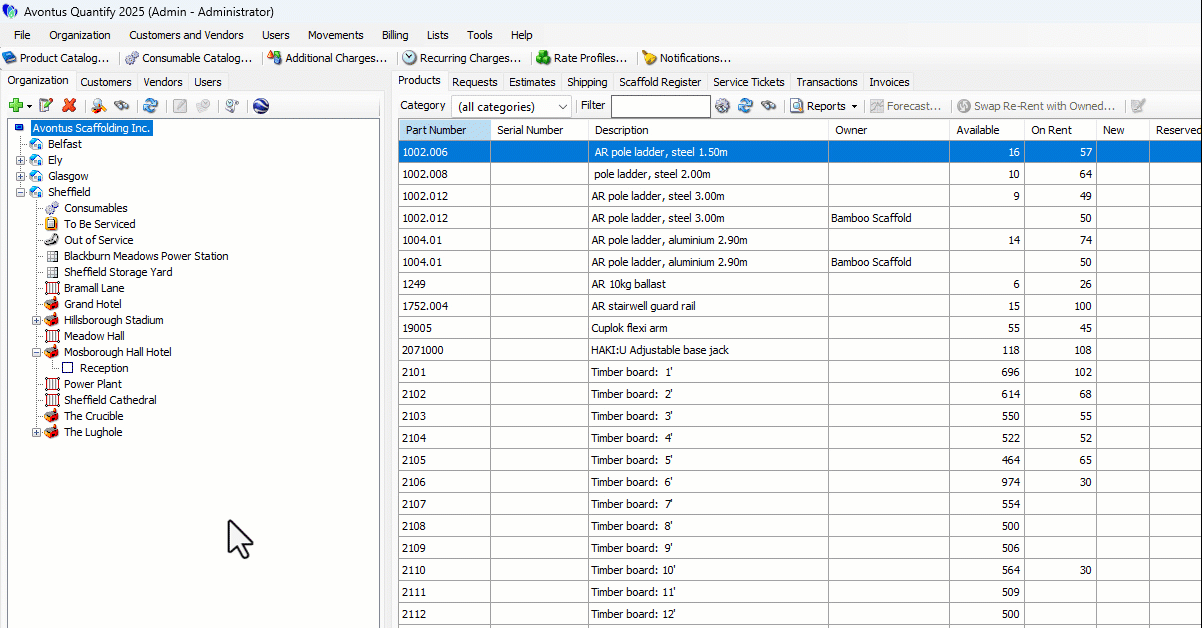Screen dimensions: 1202x628
Task: Click the Recurring Charges toolbar item
Action: pos(462,58)
